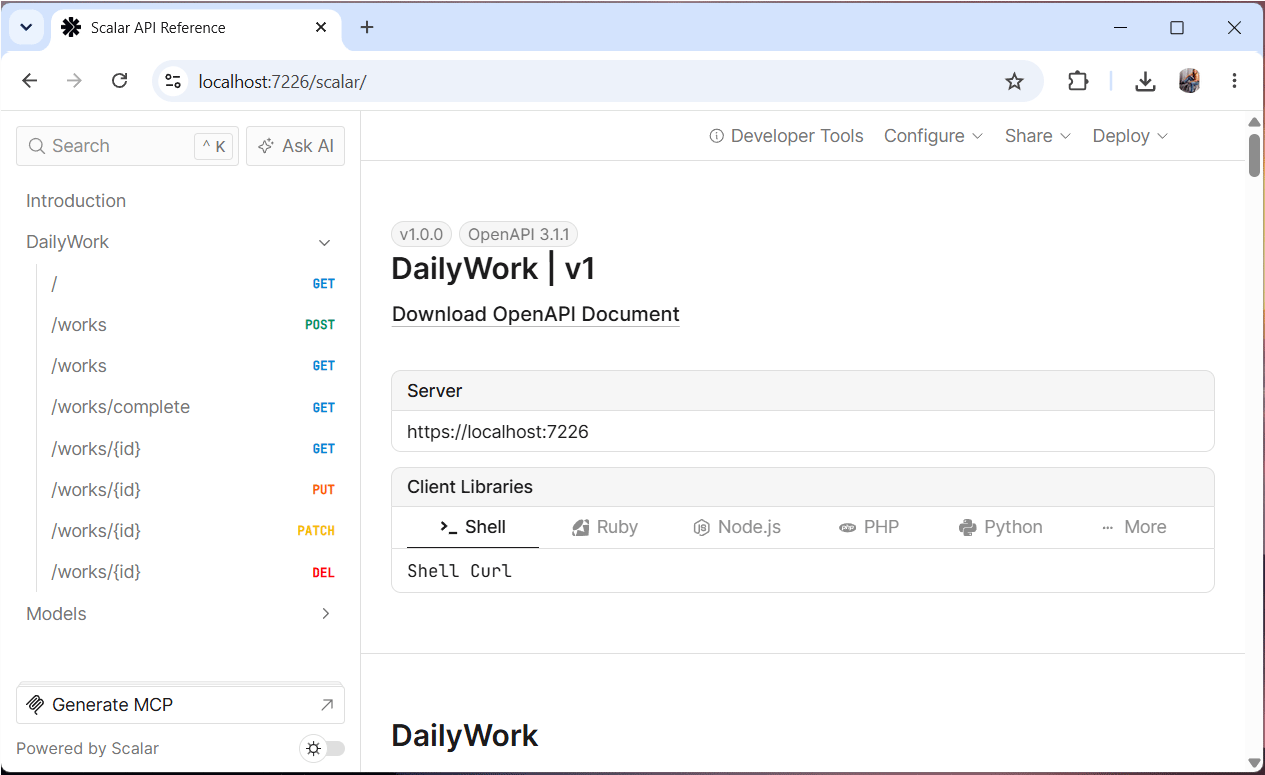Select the PATCH /works/{id} endpoint
The width and height of the screenshot is (1265, 775).
(193, 531)
